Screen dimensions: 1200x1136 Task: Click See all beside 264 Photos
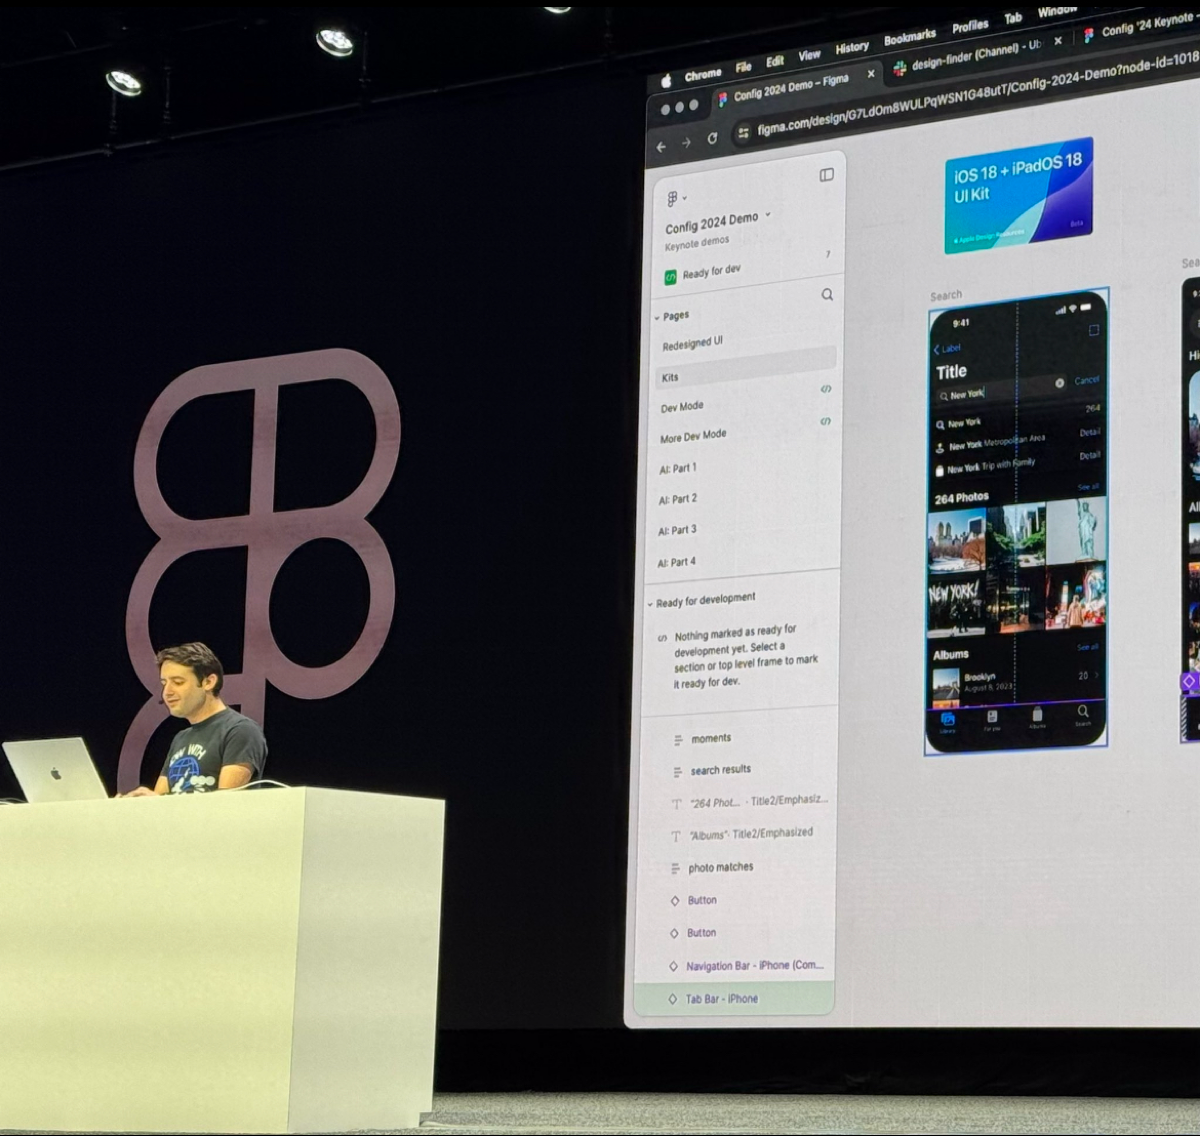click(1088, 487)
